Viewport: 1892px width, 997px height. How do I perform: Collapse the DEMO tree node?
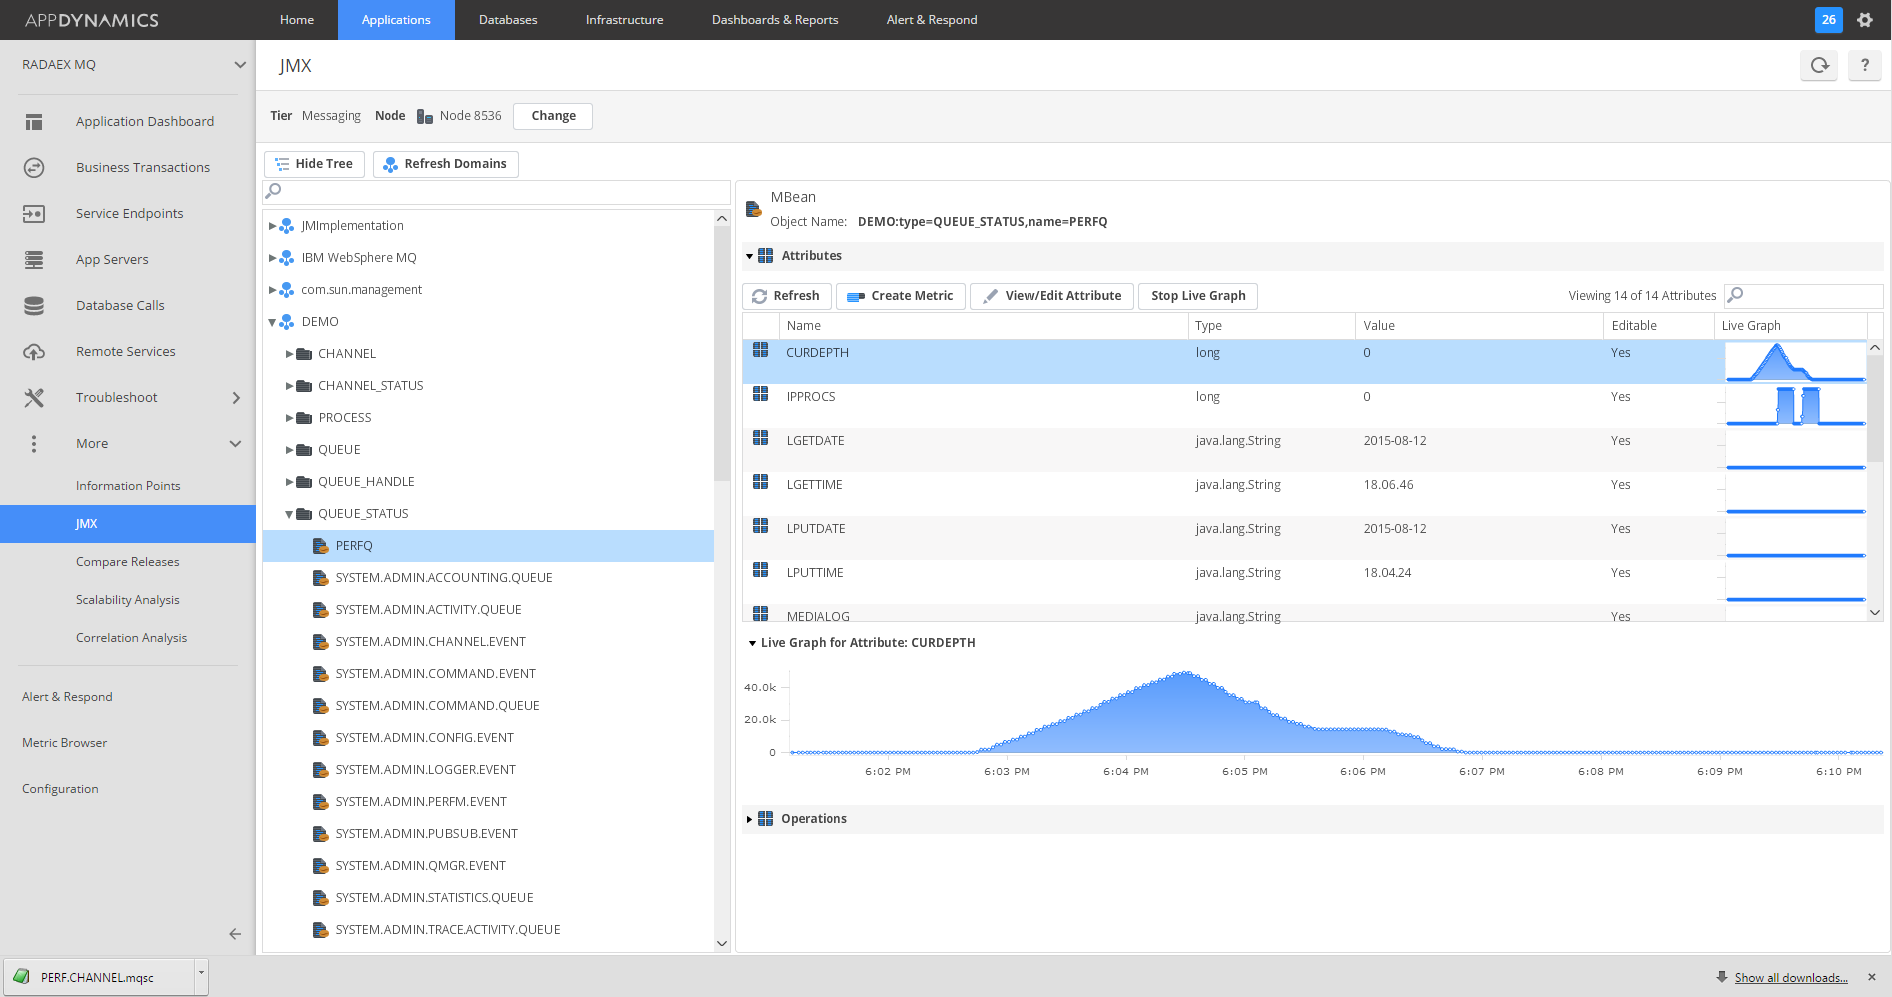coord(272,322)
